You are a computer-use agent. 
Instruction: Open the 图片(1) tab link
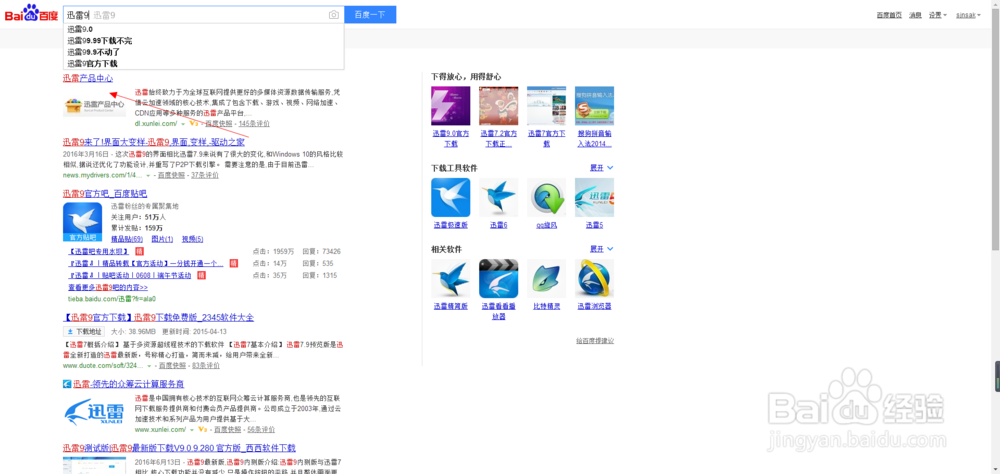161,239
